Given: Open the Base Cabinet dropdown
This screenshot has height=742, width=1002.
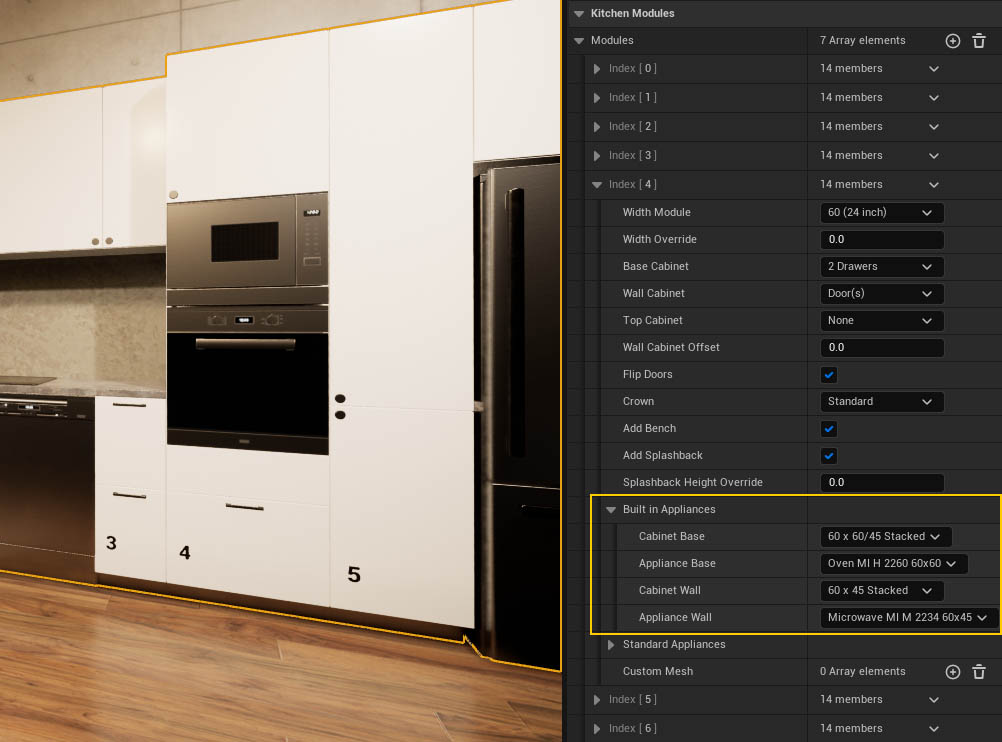Looking at the screenshot, I should pos(881,267).
